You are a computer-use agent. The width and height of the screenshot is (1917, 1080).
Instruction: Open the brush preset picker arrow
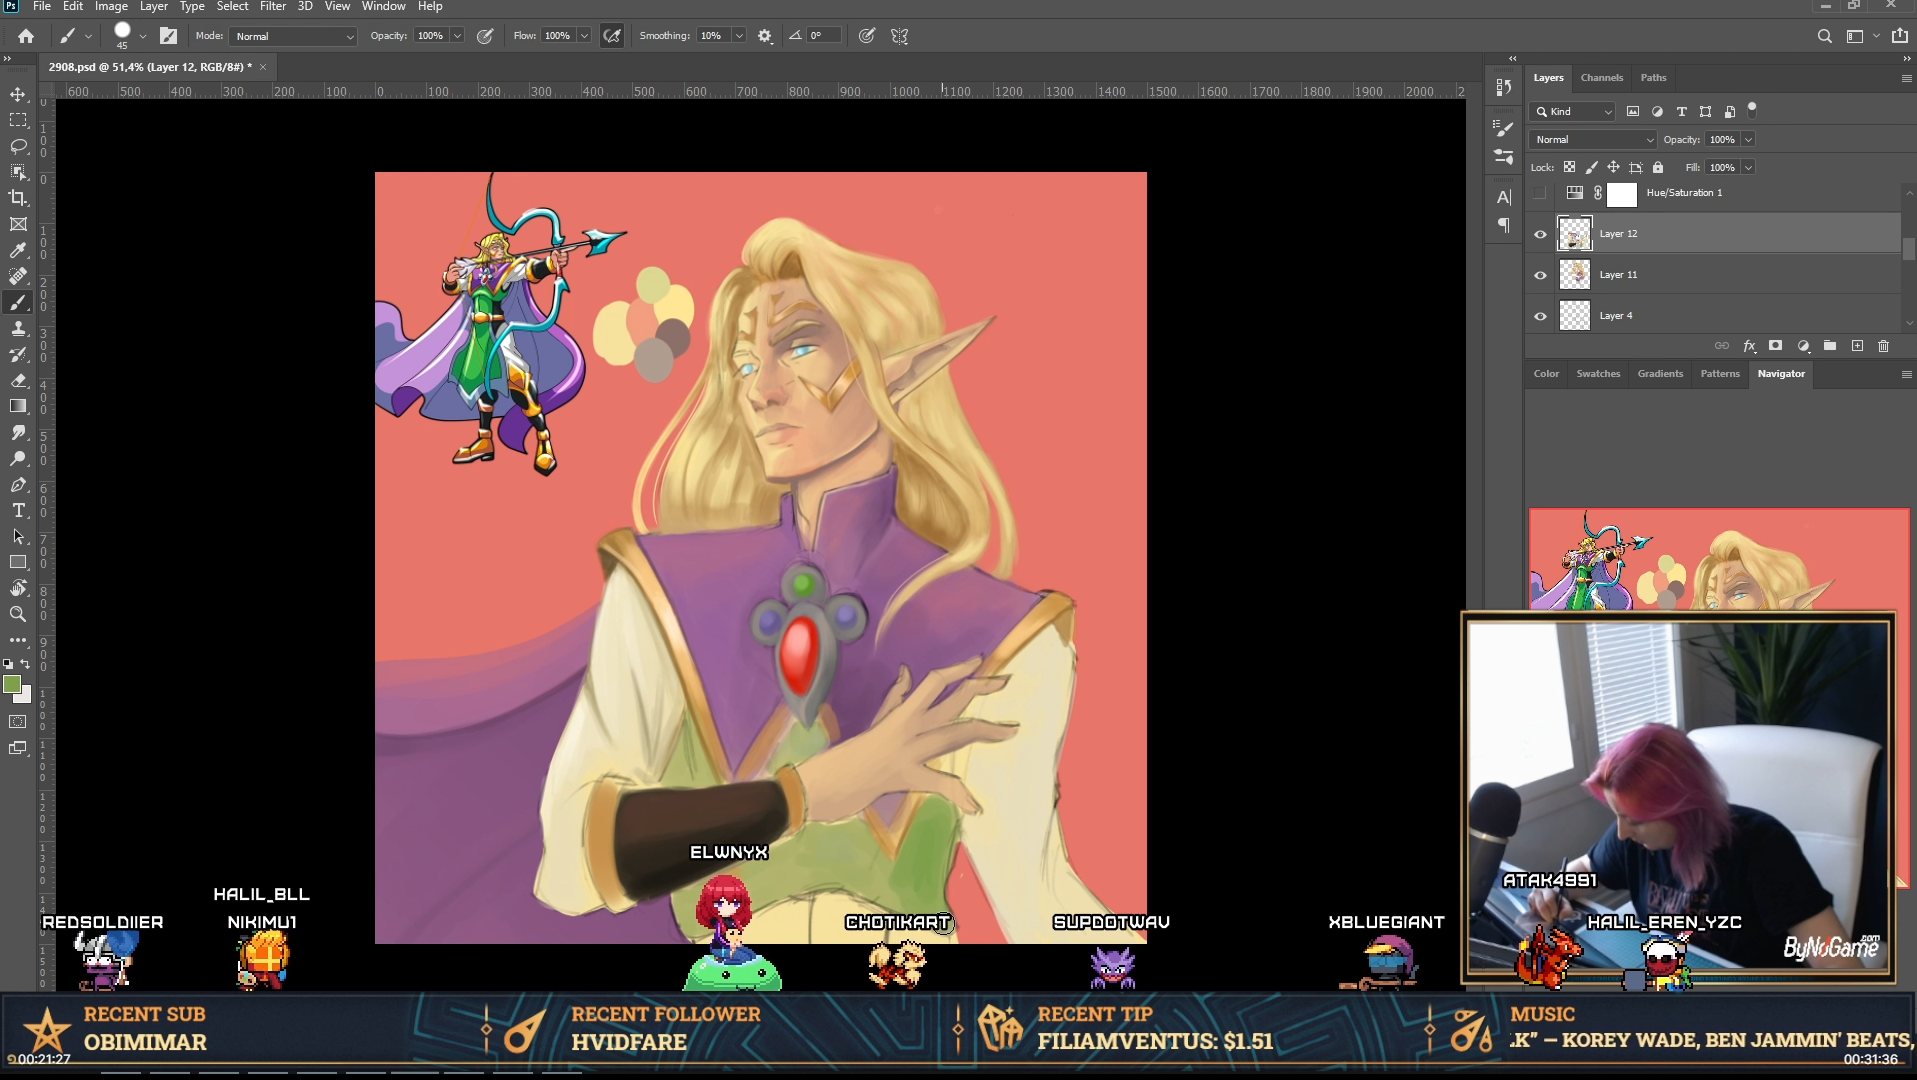[143, 36]
